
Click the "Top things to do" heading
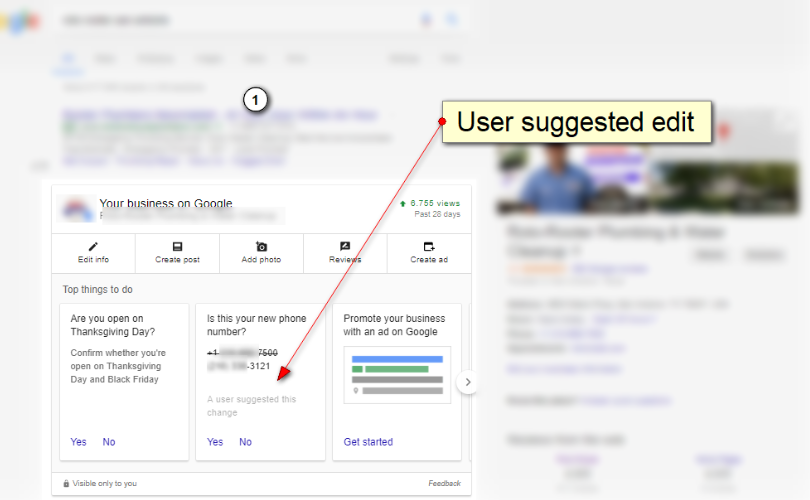(98, 290)
